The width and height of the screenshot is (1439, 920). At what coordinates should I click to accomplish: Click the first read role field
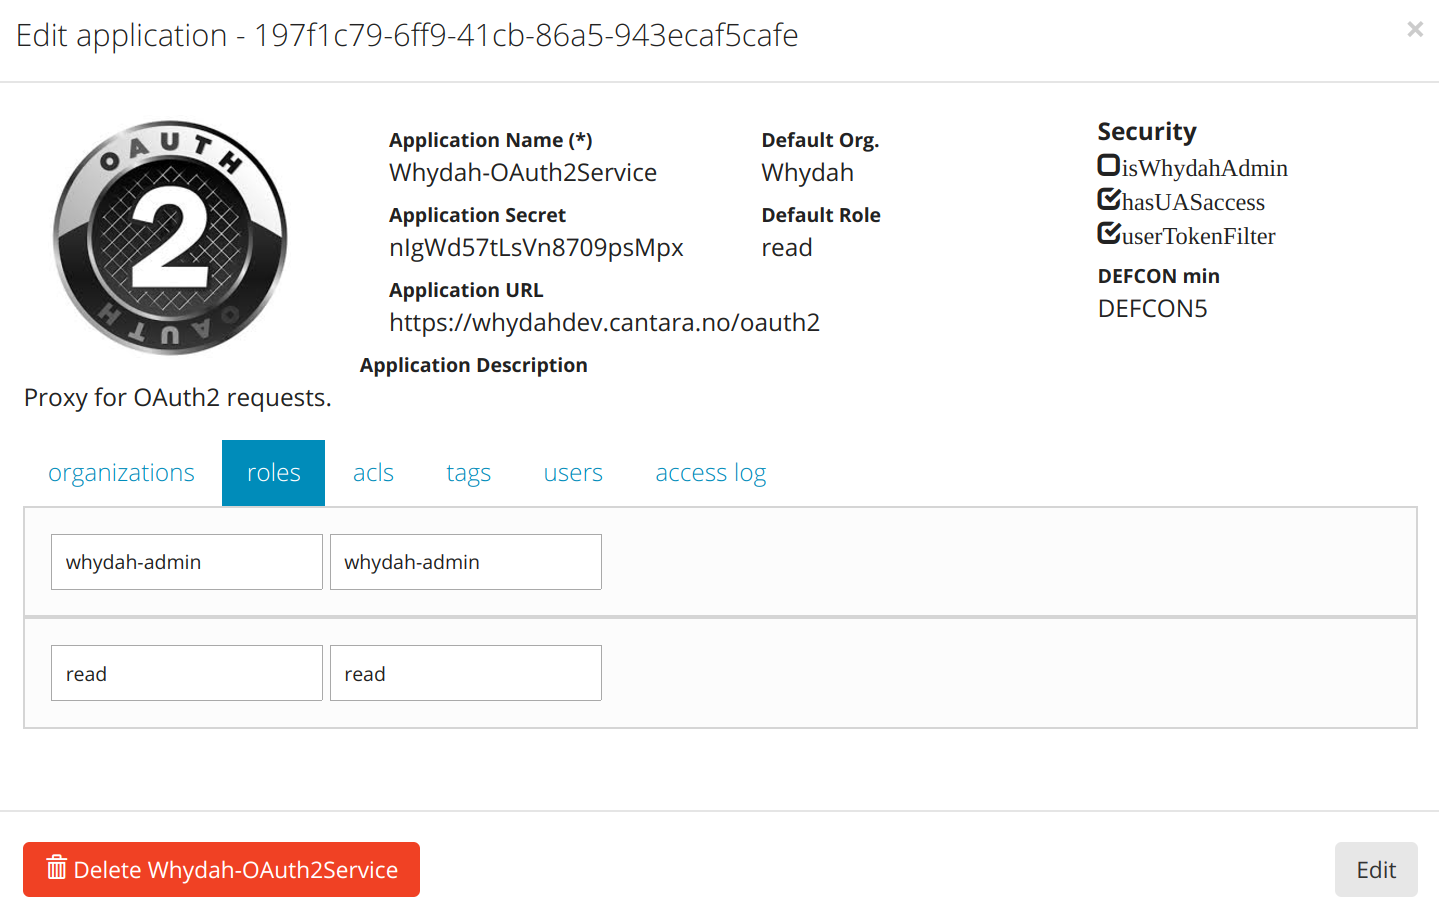tap(187, 673)
